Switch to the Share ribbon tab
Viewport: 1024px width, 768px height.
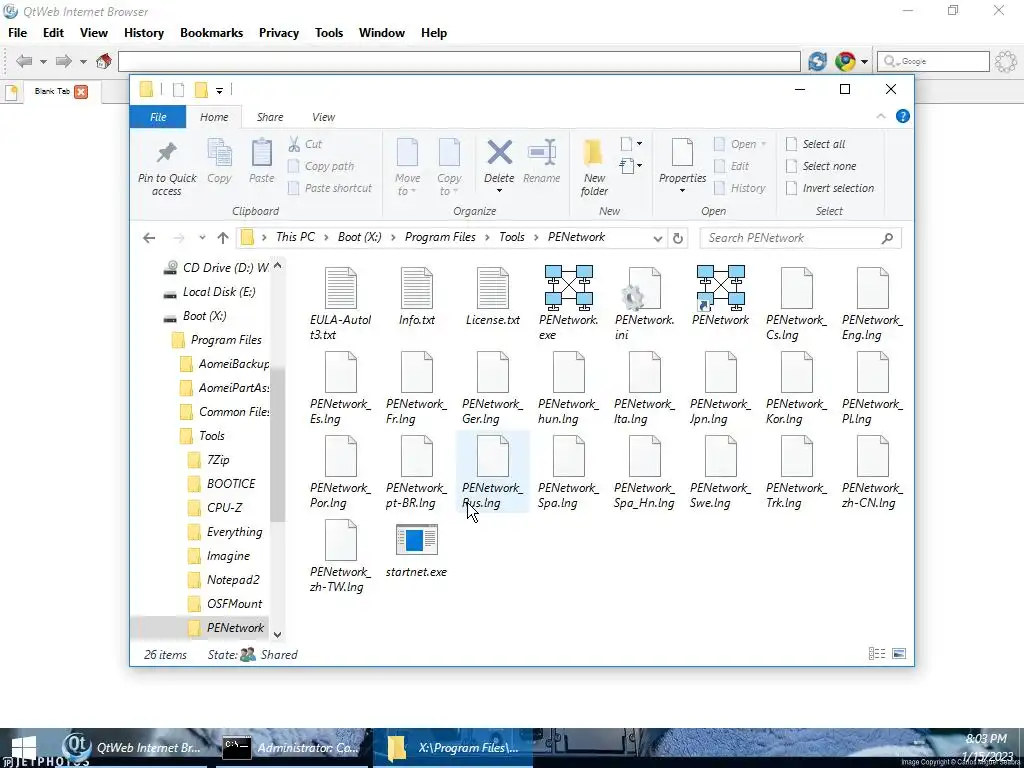click(270, 117)
